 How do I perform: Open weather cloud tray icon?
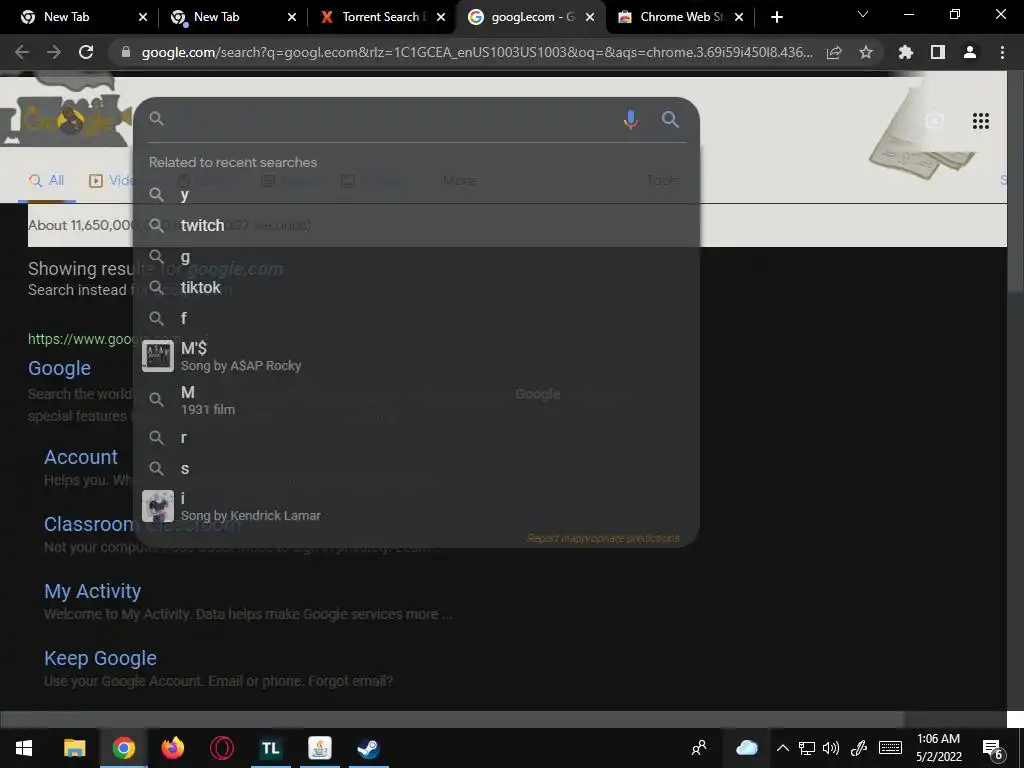(x=746, y=748)
